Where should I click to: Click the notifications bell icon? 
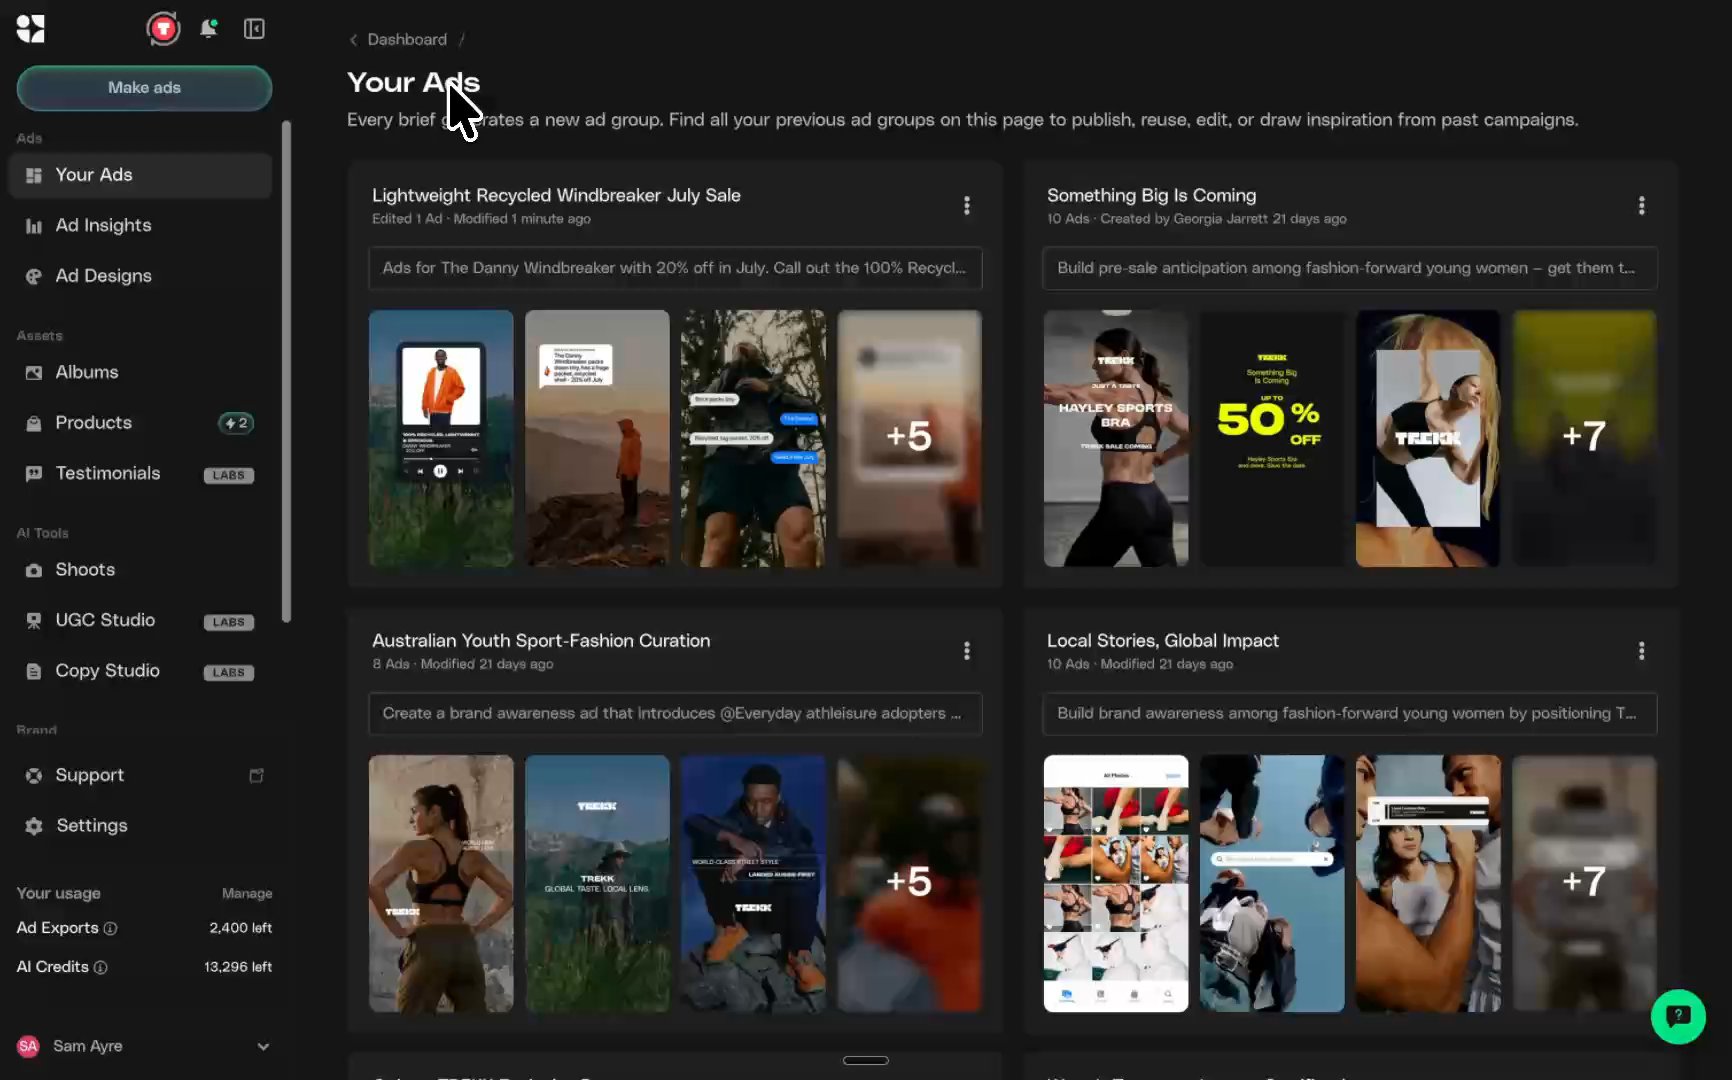(208, 29)
